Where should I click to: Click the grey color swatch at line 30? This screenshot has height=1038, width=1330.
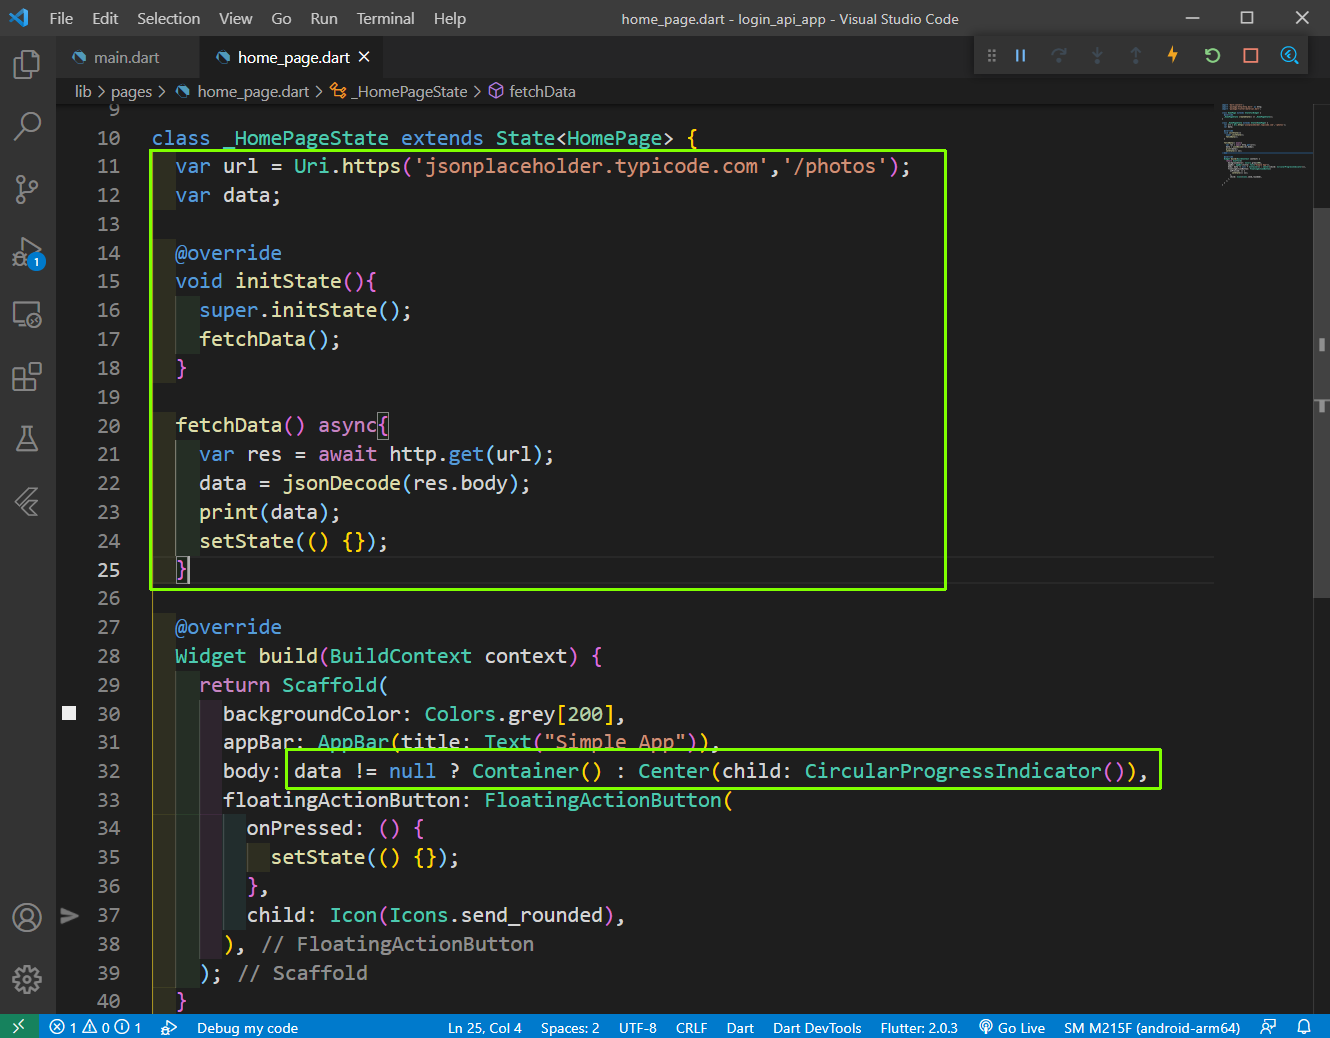point(69,713)
